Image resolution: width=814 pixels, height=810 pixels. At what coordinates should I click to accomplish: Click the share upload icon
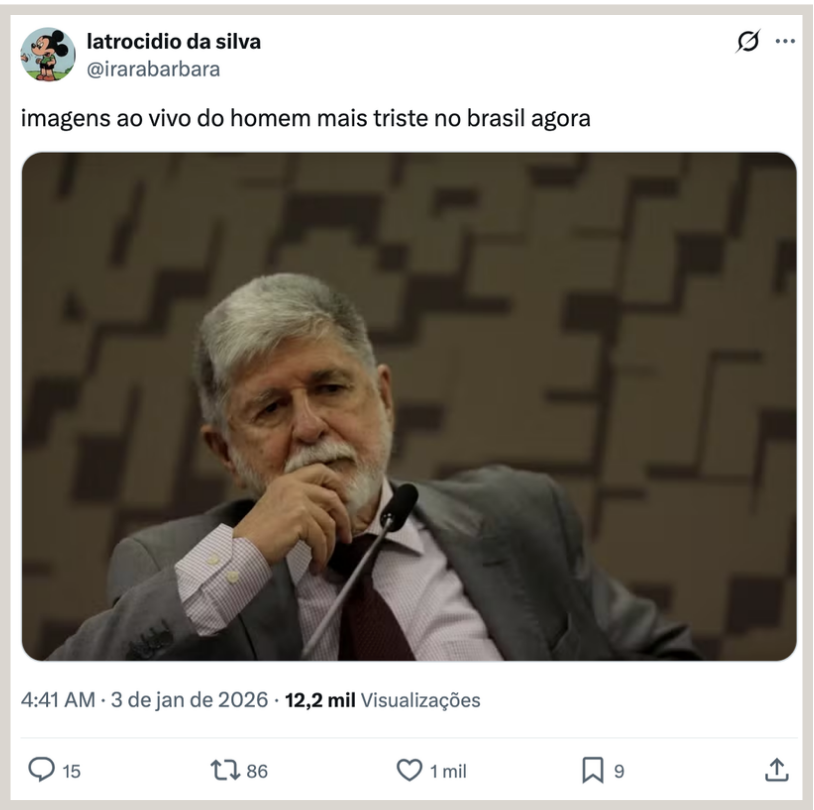pos(777,770)
